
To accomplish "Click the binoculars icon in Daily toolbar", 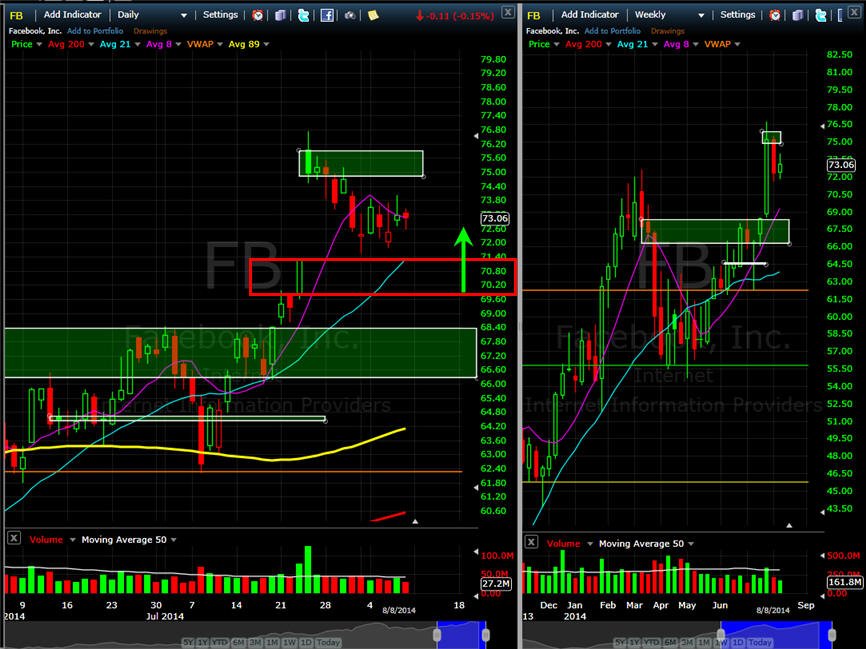I will (350, 15).
